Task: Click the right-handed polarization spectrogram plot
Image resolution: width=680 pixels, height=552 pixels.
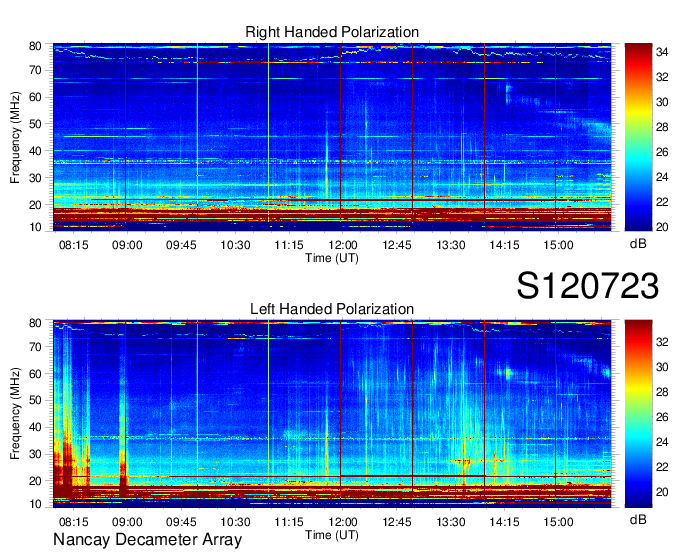Action: click(332, 137)
